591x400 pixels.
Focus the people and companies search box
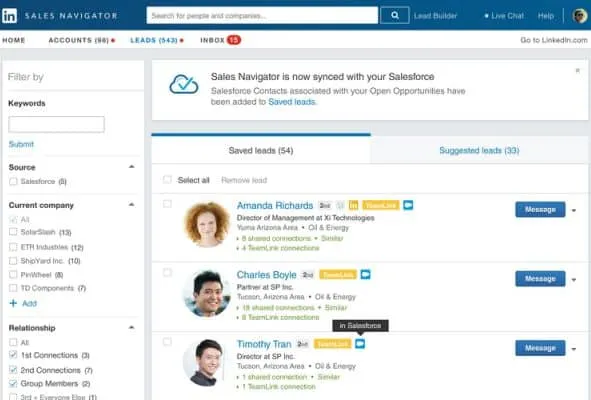click(262, 15)
